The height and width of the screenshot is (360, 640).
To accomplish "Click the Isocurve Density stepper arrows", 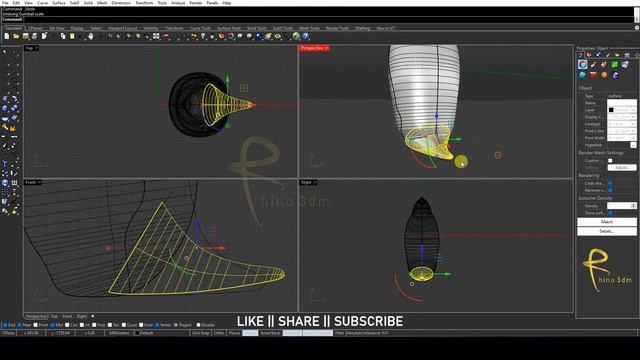I will [633, 206].
